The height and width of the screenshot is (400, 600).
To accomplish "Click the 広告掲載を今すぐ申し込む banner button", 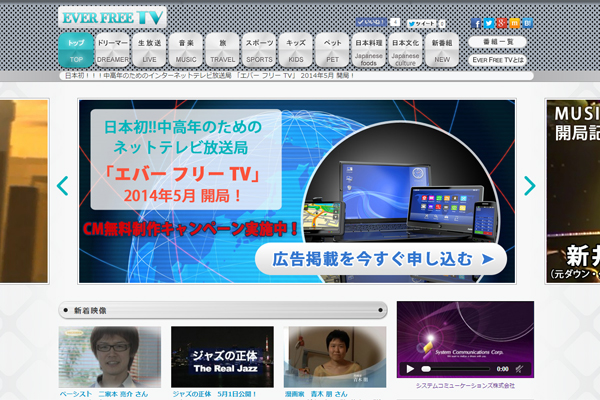I will tap(381, 259).
